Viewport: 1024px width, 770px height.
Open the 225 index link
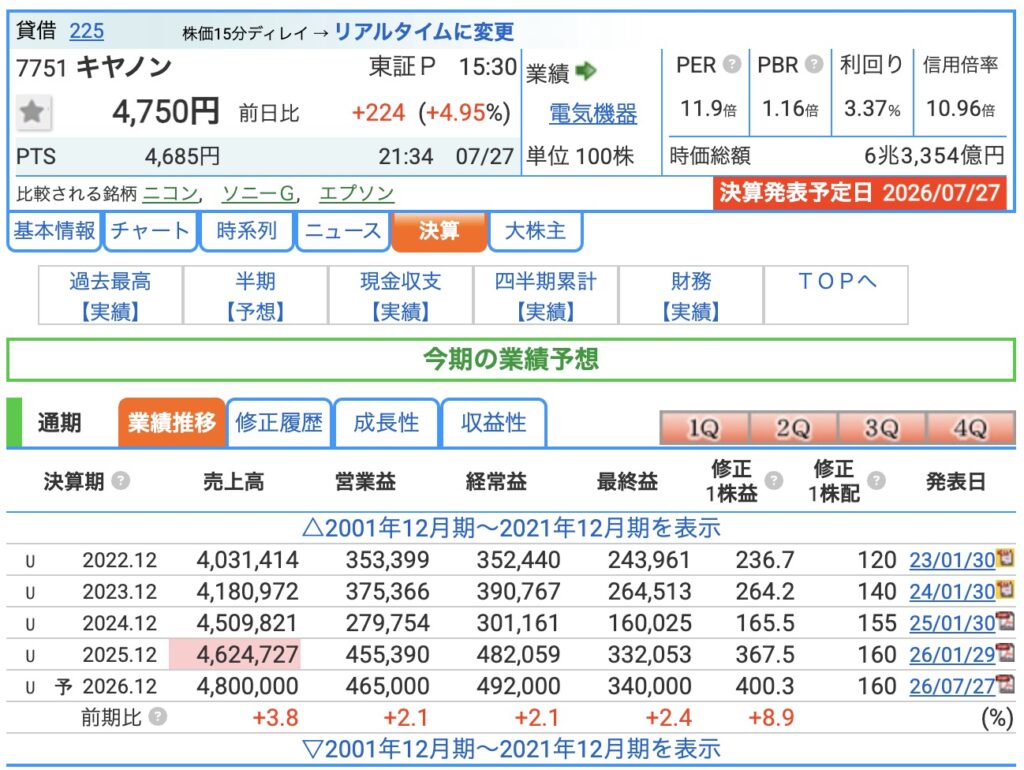click(86, 31)
